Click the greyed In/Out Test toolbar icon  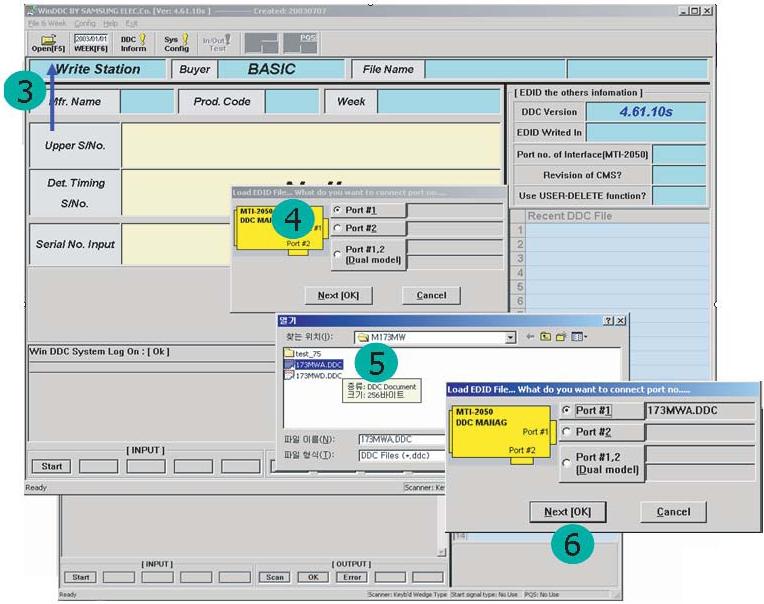(217, 43)
